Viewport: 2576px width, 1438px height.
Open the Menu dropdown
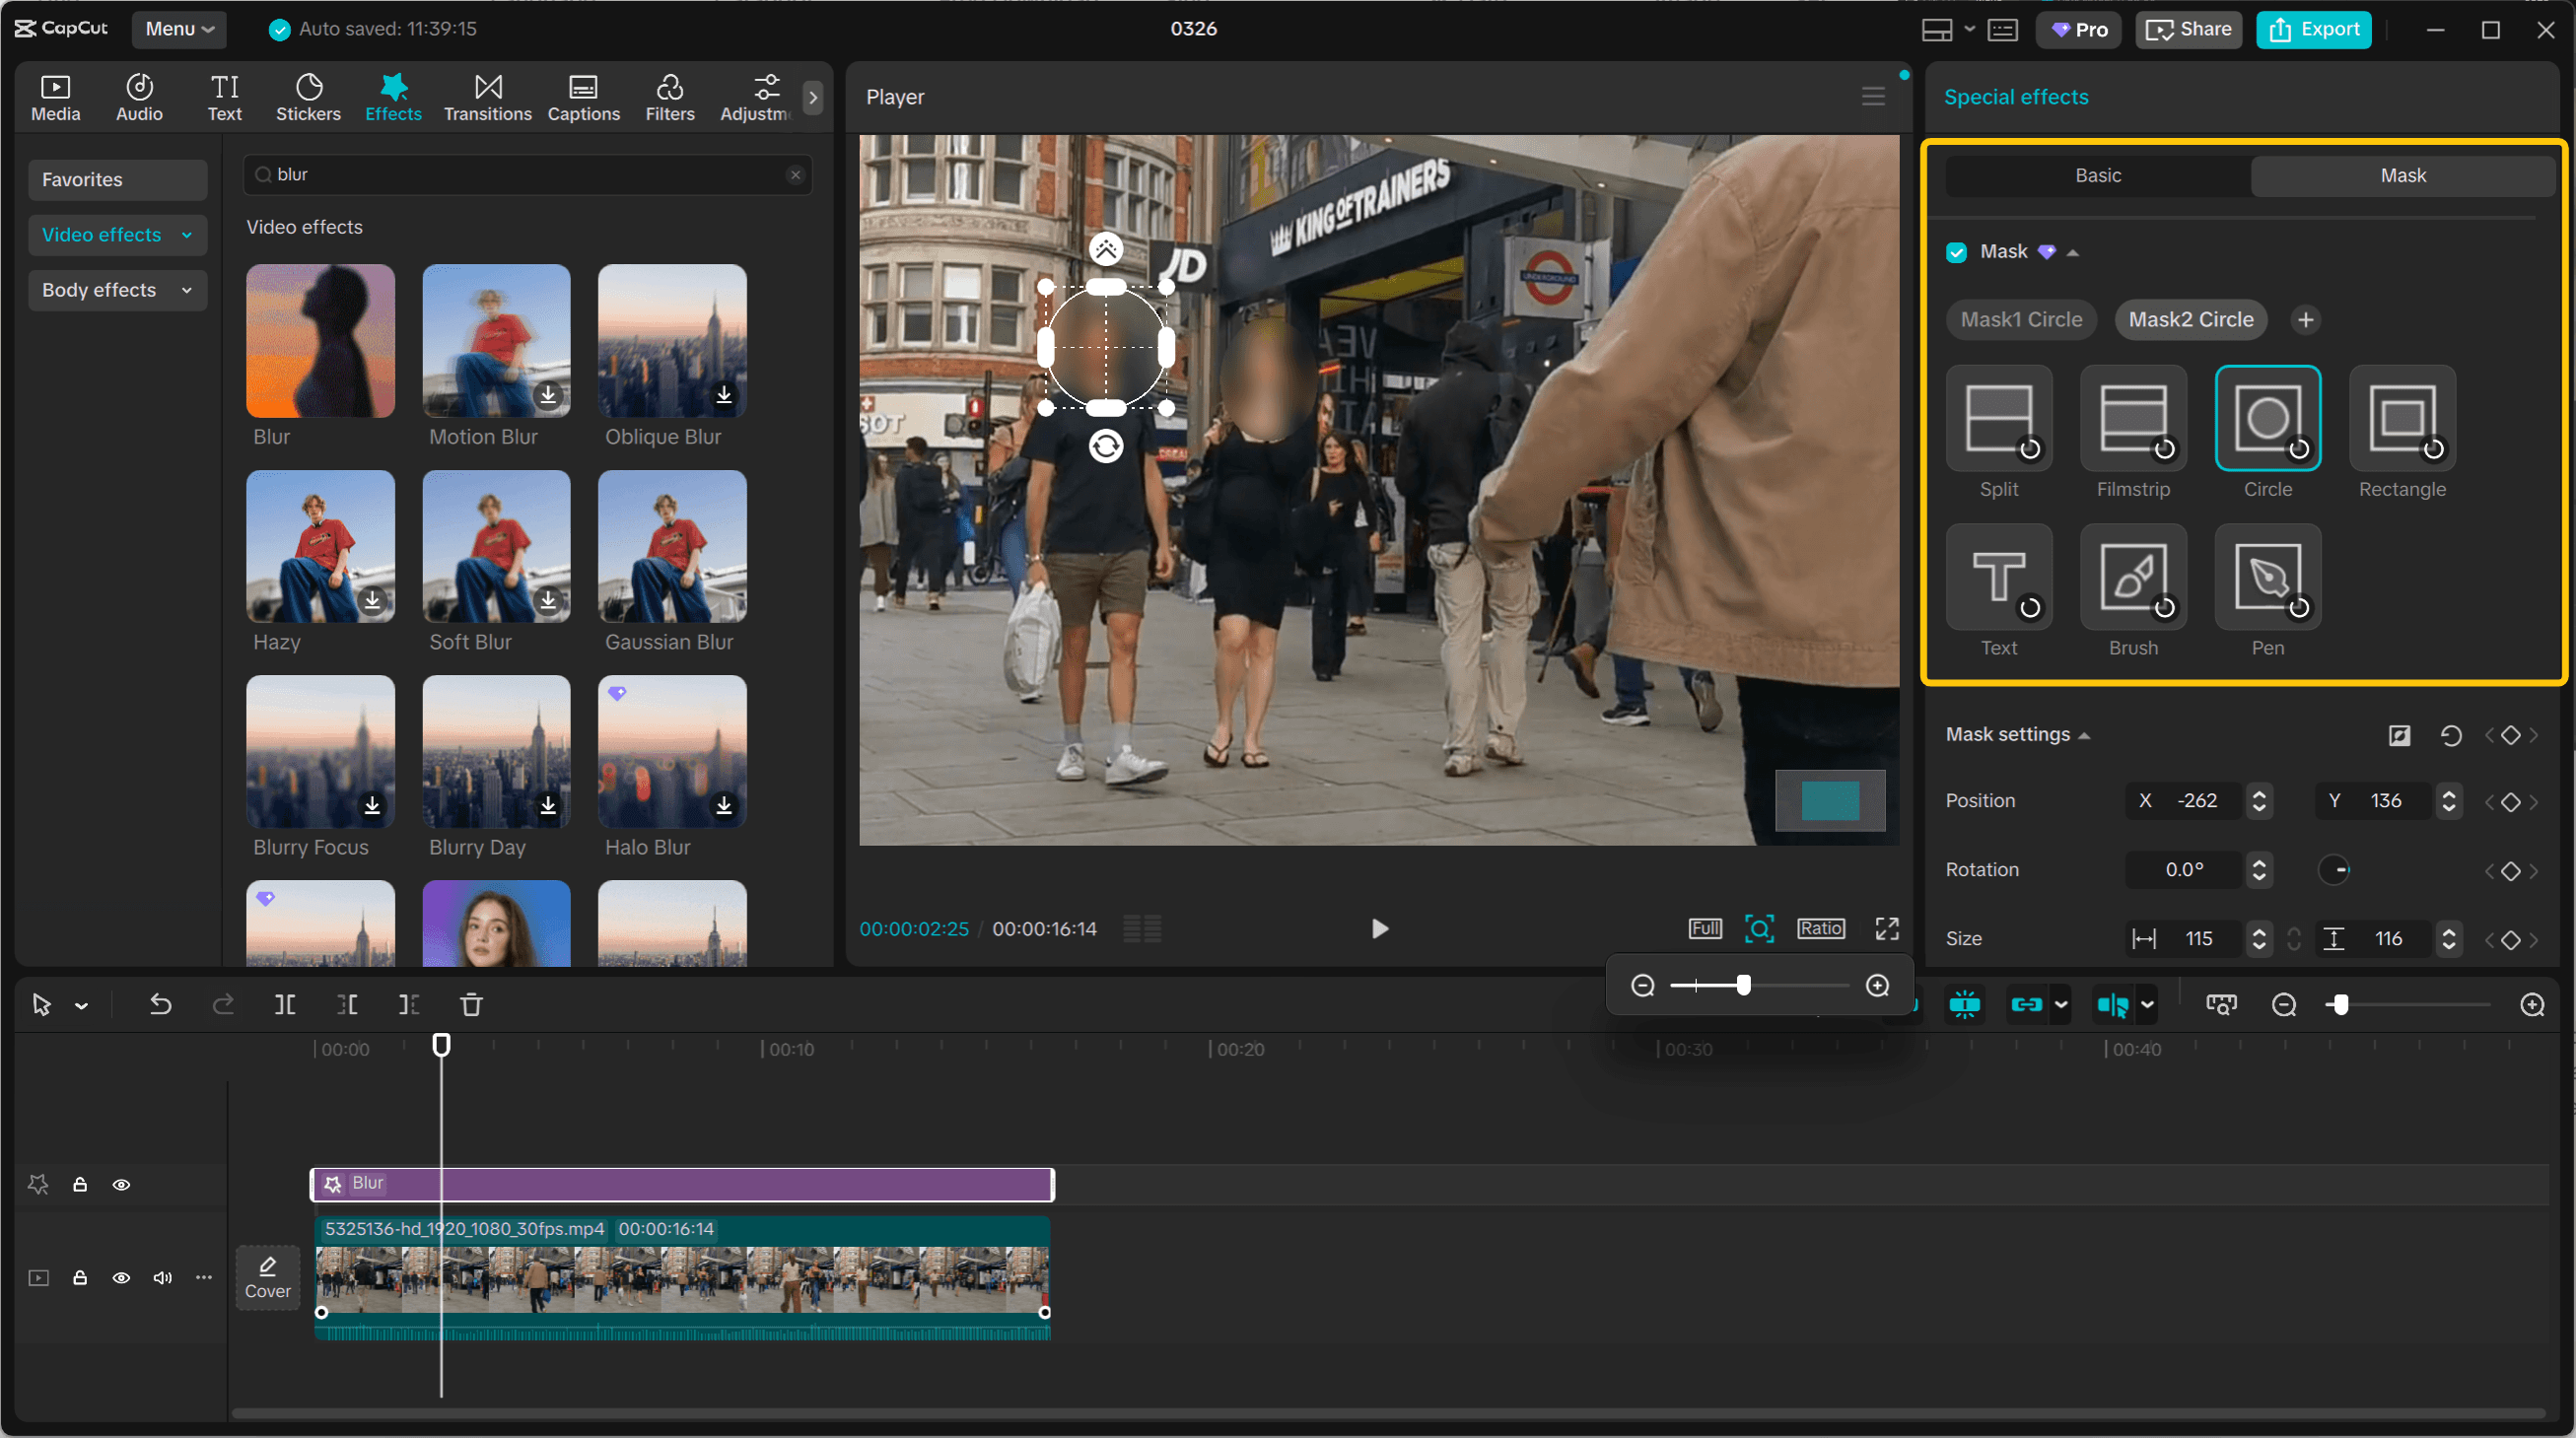(179, 29)
